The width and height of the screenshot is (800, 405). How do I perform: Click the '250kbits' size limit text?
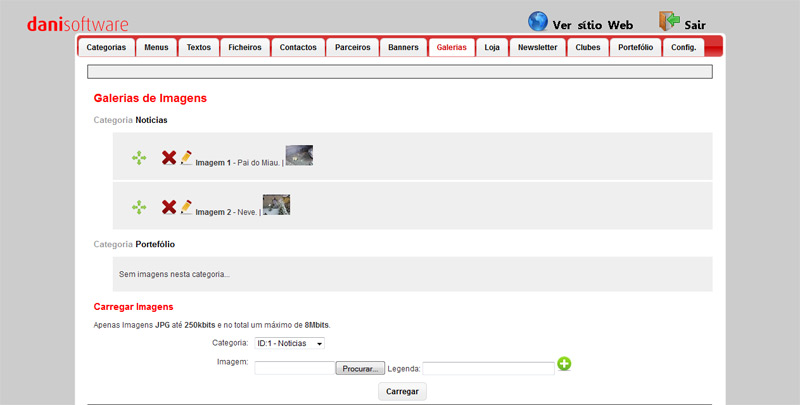pos(200,325)
